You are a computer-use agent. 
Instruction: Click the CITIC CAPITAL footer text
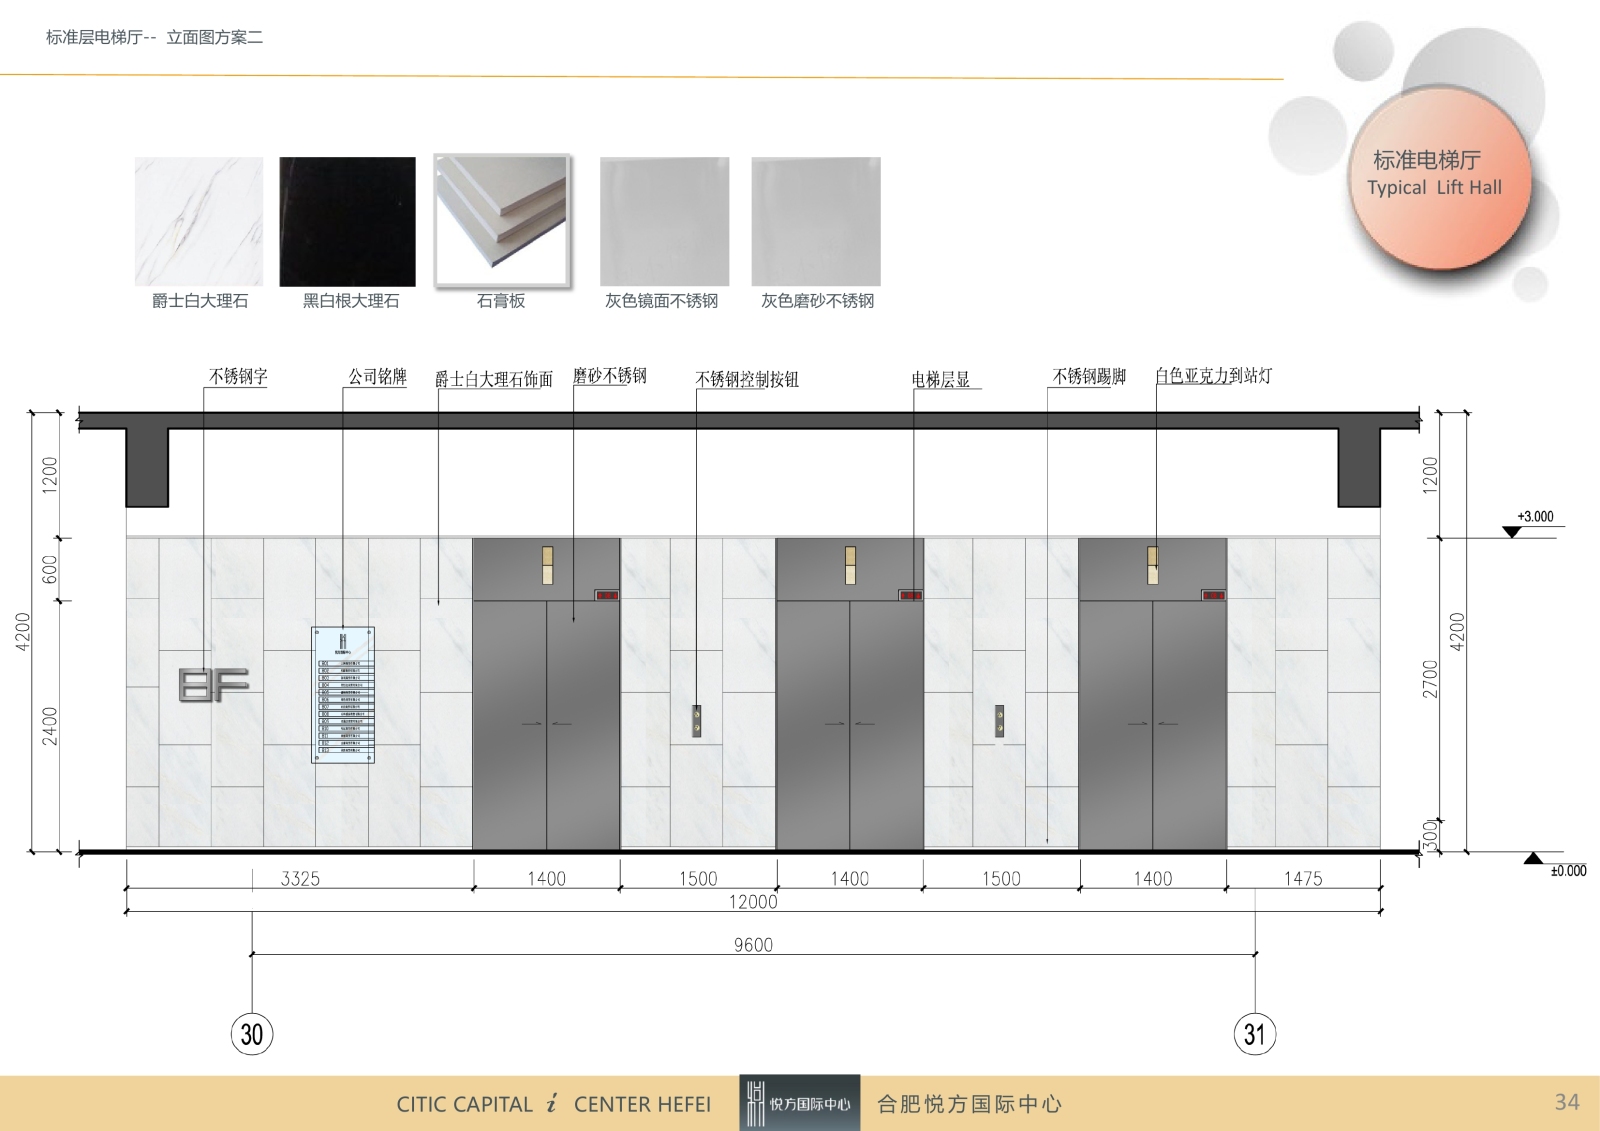tap(465, 1104)
